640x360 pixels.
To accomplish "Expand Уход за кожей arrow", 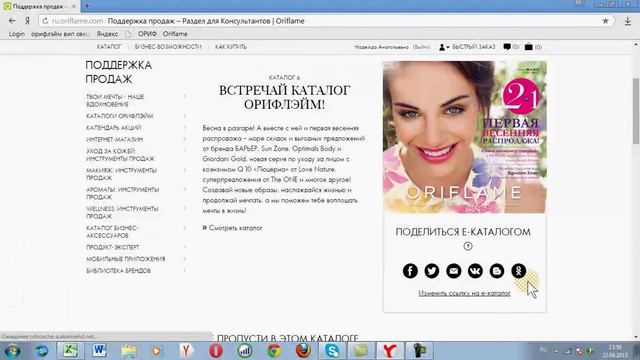I will tap(184, 151).
